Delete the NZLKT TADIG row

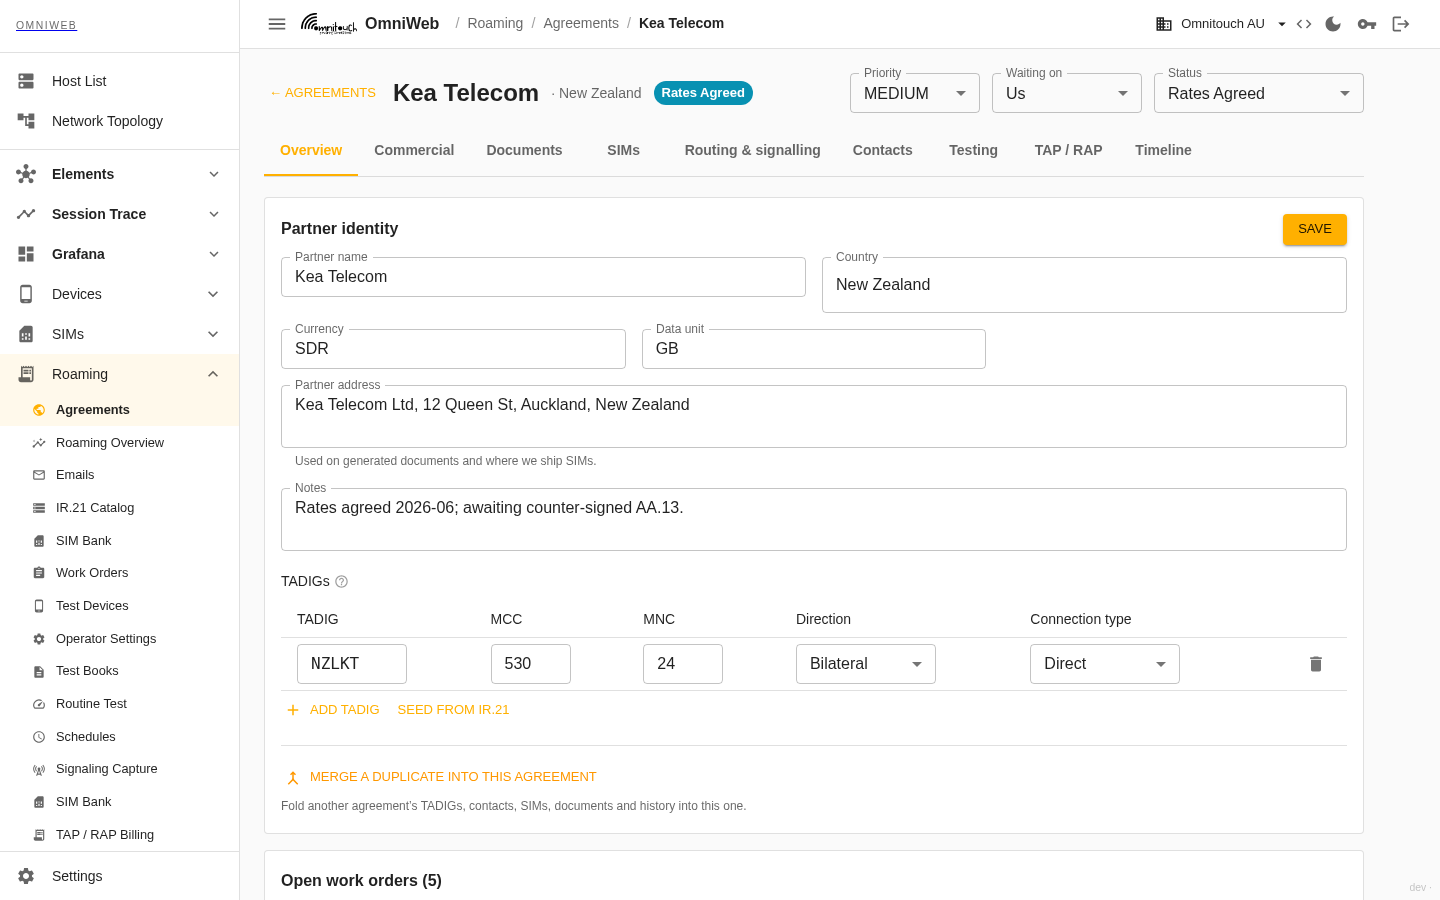(1316, 664)
